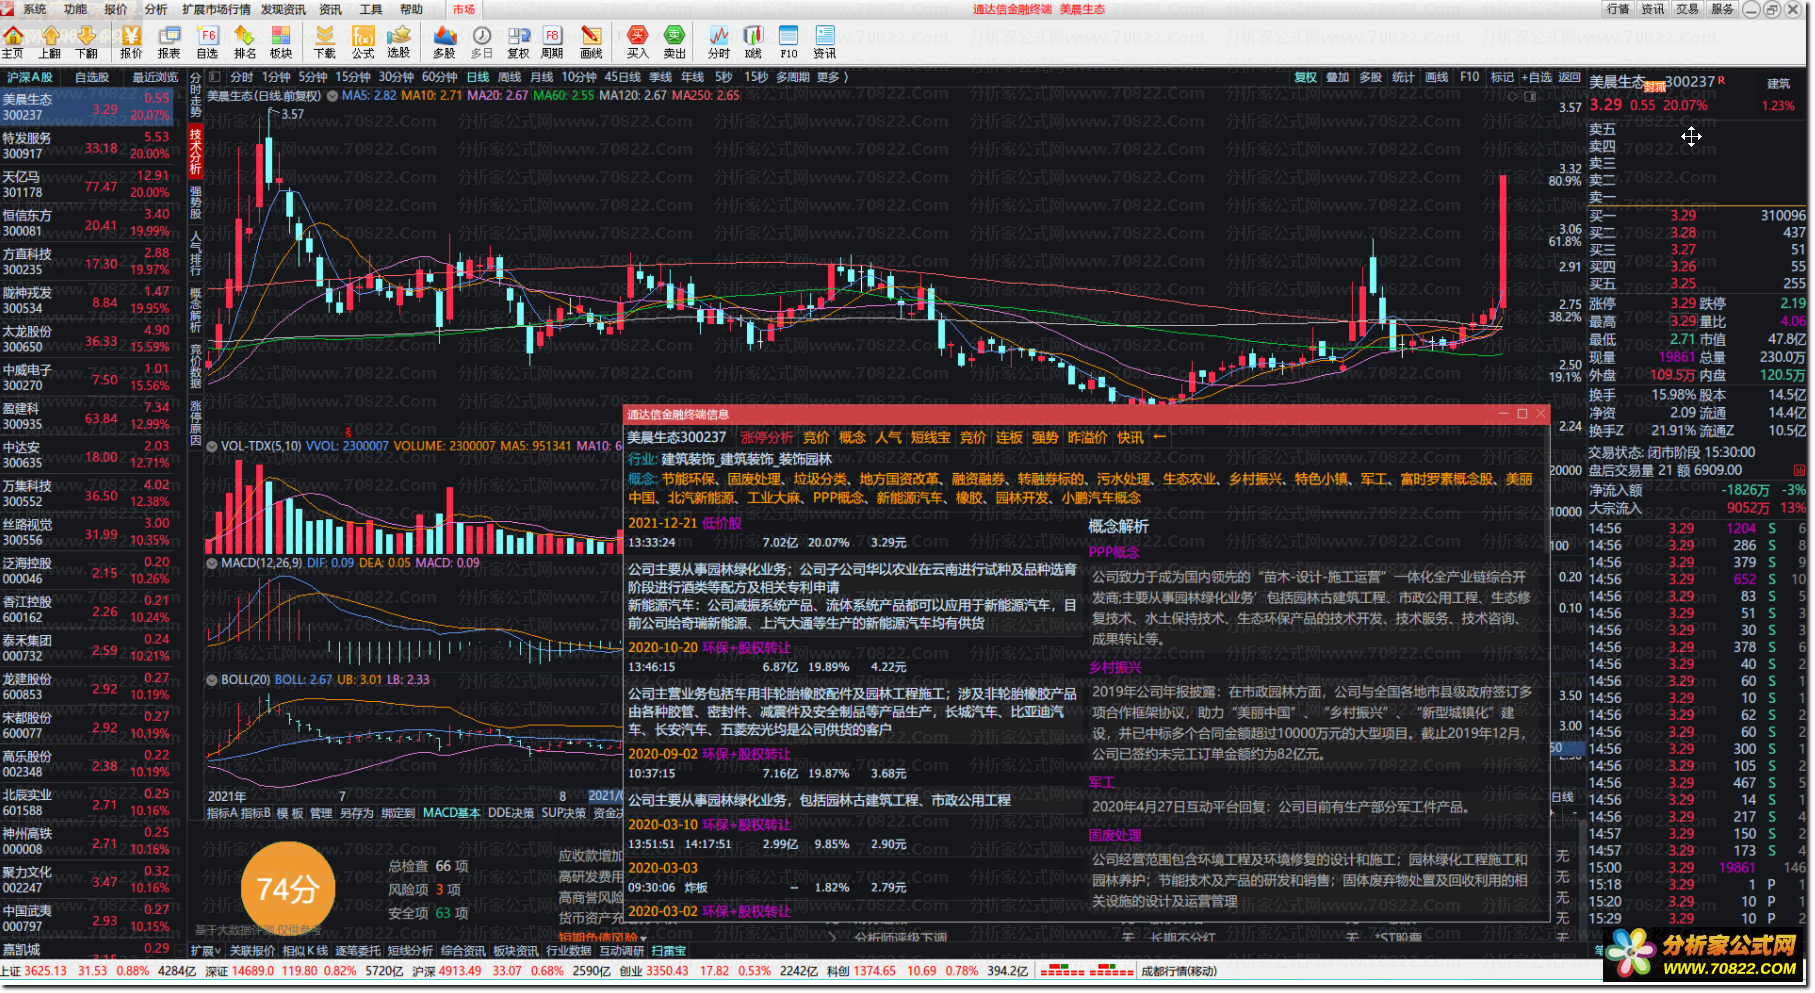Screen dimensions: 1815x993
Task: Add stock via +自选 button
Action: coord(1536,77)
